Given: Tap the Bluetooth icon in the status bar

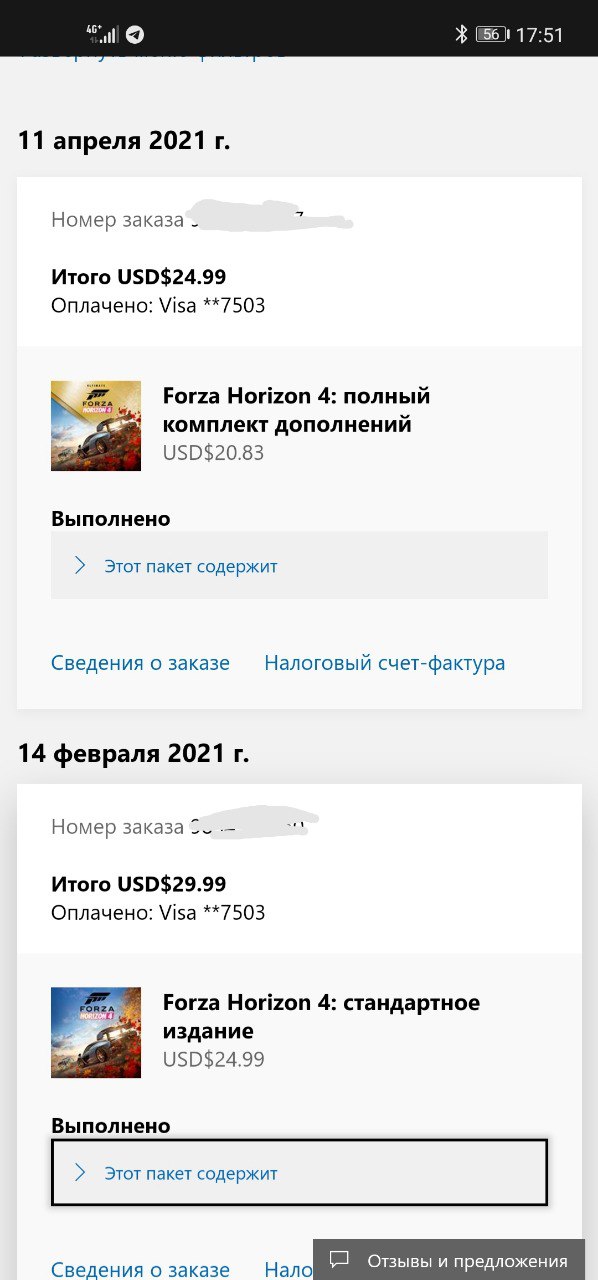Looking at the screenshot, I should 461,35.
